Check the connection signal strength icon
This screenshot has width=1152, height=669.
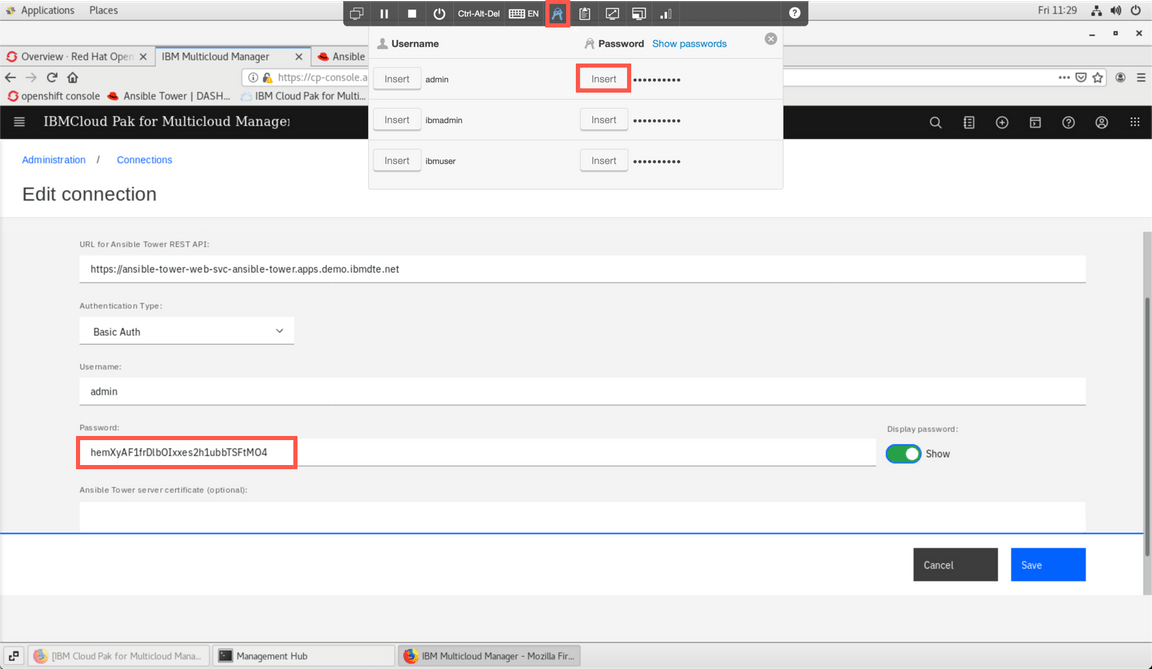click(666, 13)
